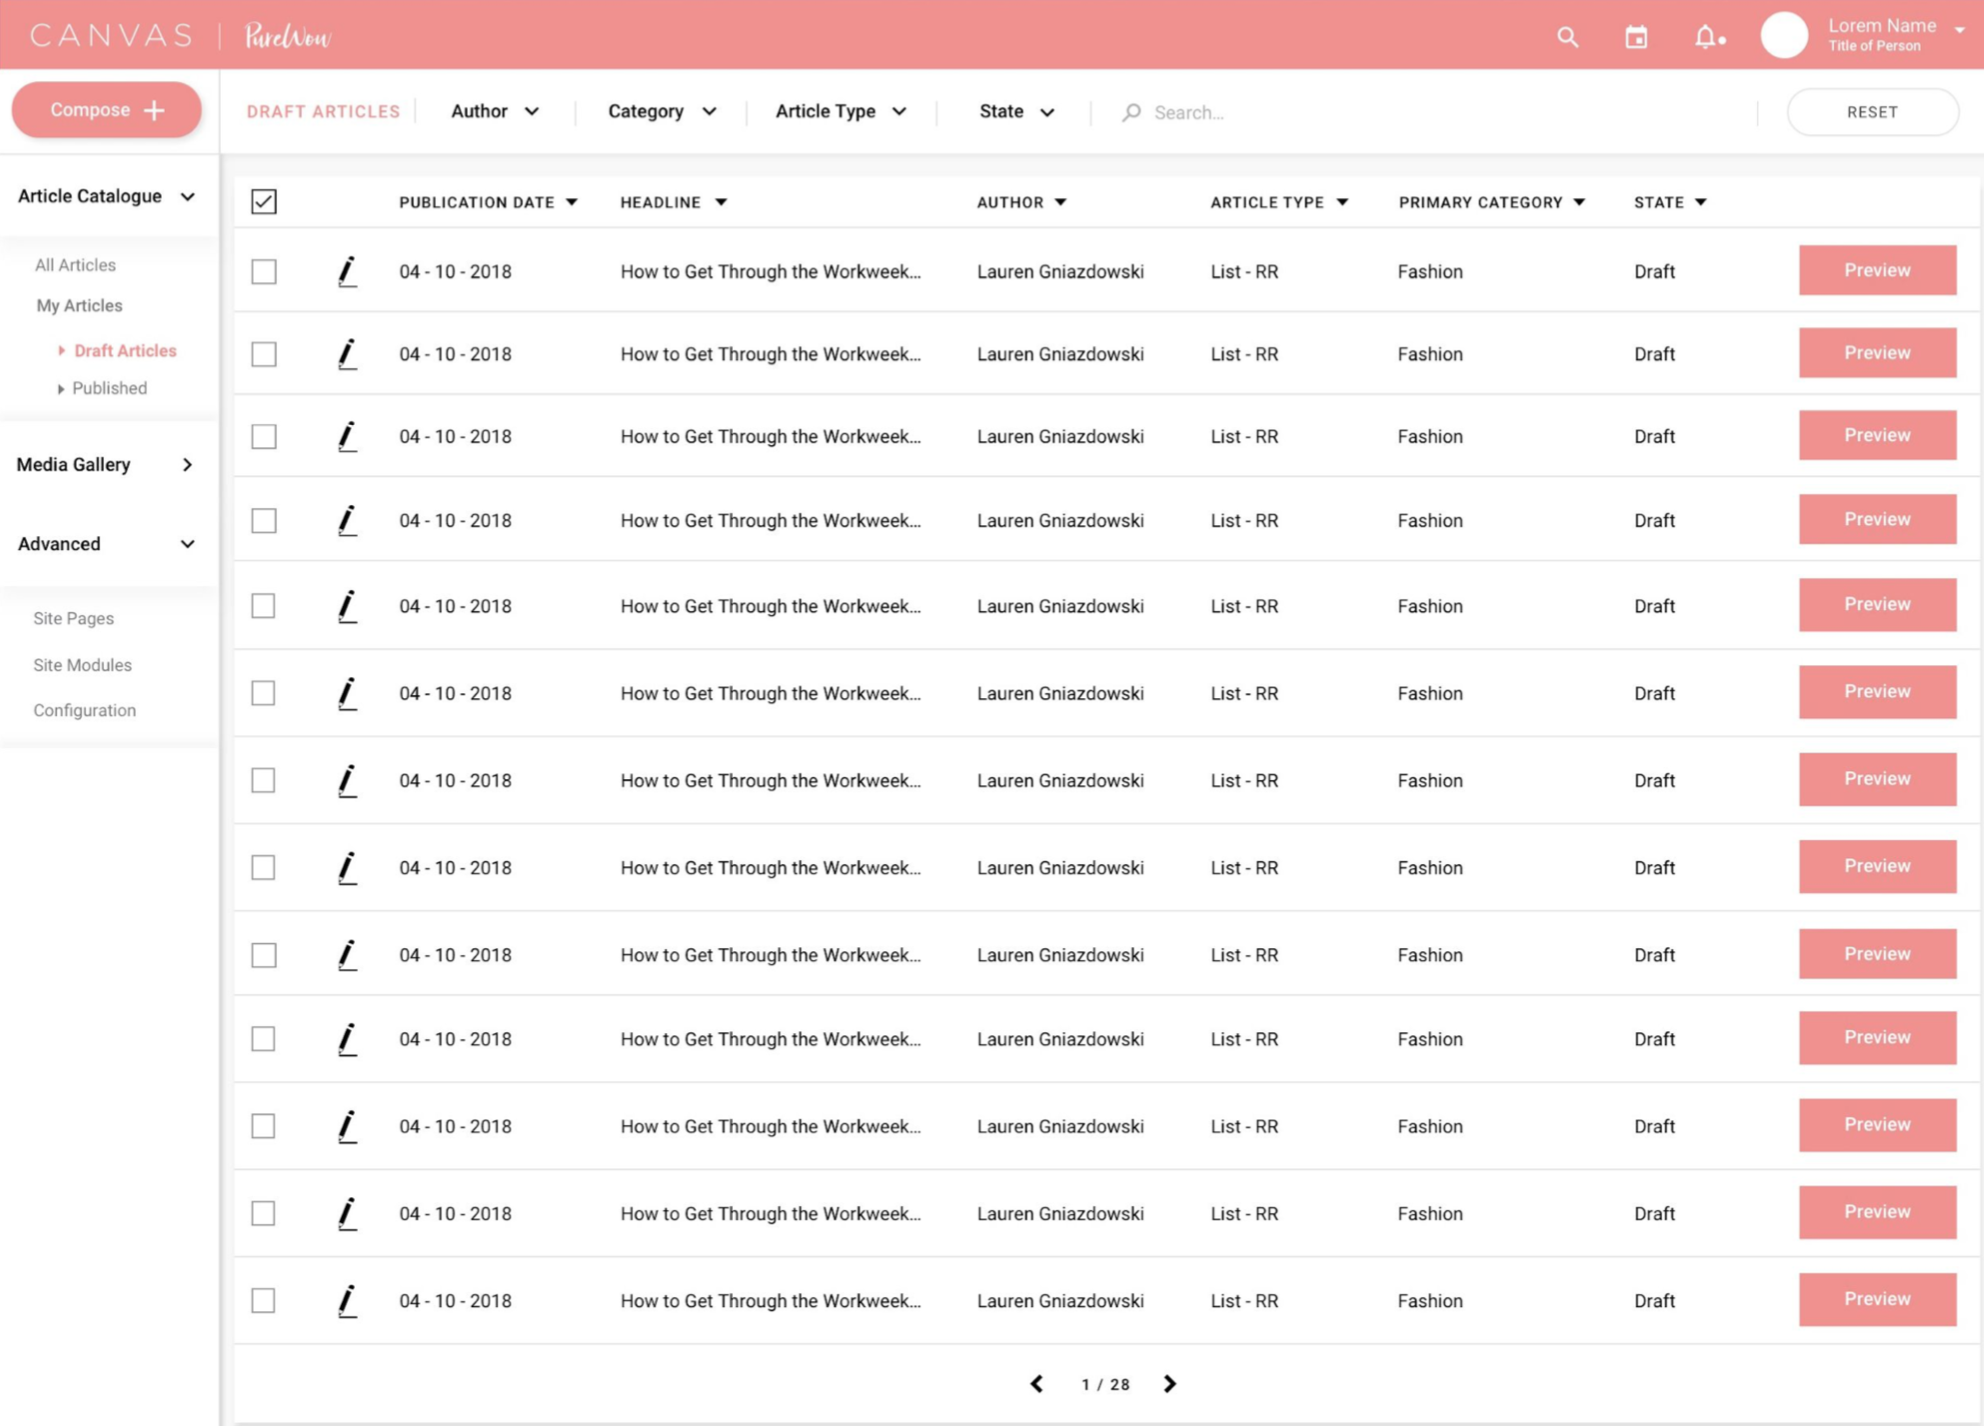Check the first article row checkbox

(x=264, y=272)
